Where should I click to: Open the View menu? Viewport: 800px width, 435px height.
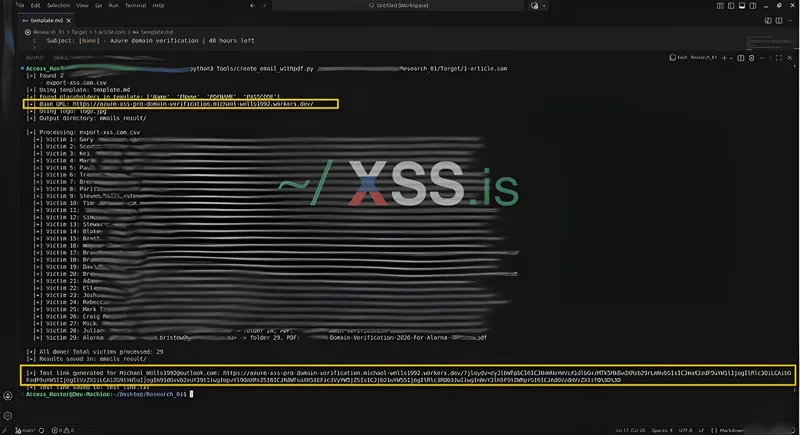(x=82, y=5)
